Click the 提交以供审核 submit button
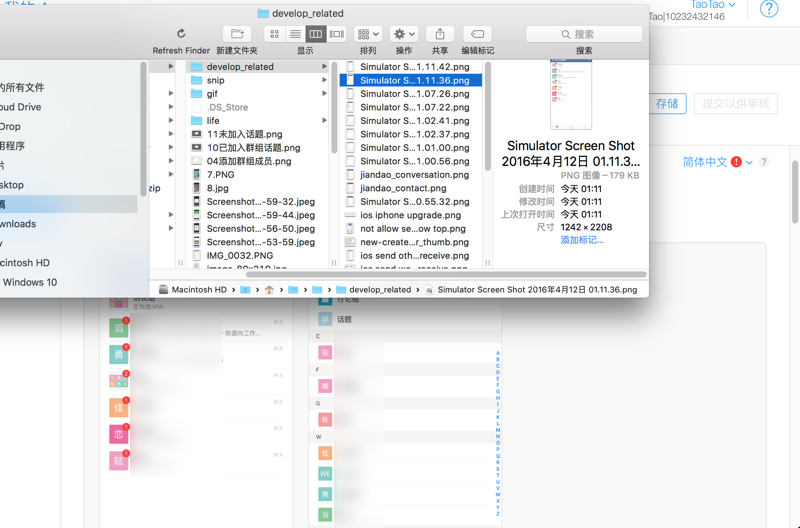The height and width of the screenshot is (528, 800). pos(736,104)
